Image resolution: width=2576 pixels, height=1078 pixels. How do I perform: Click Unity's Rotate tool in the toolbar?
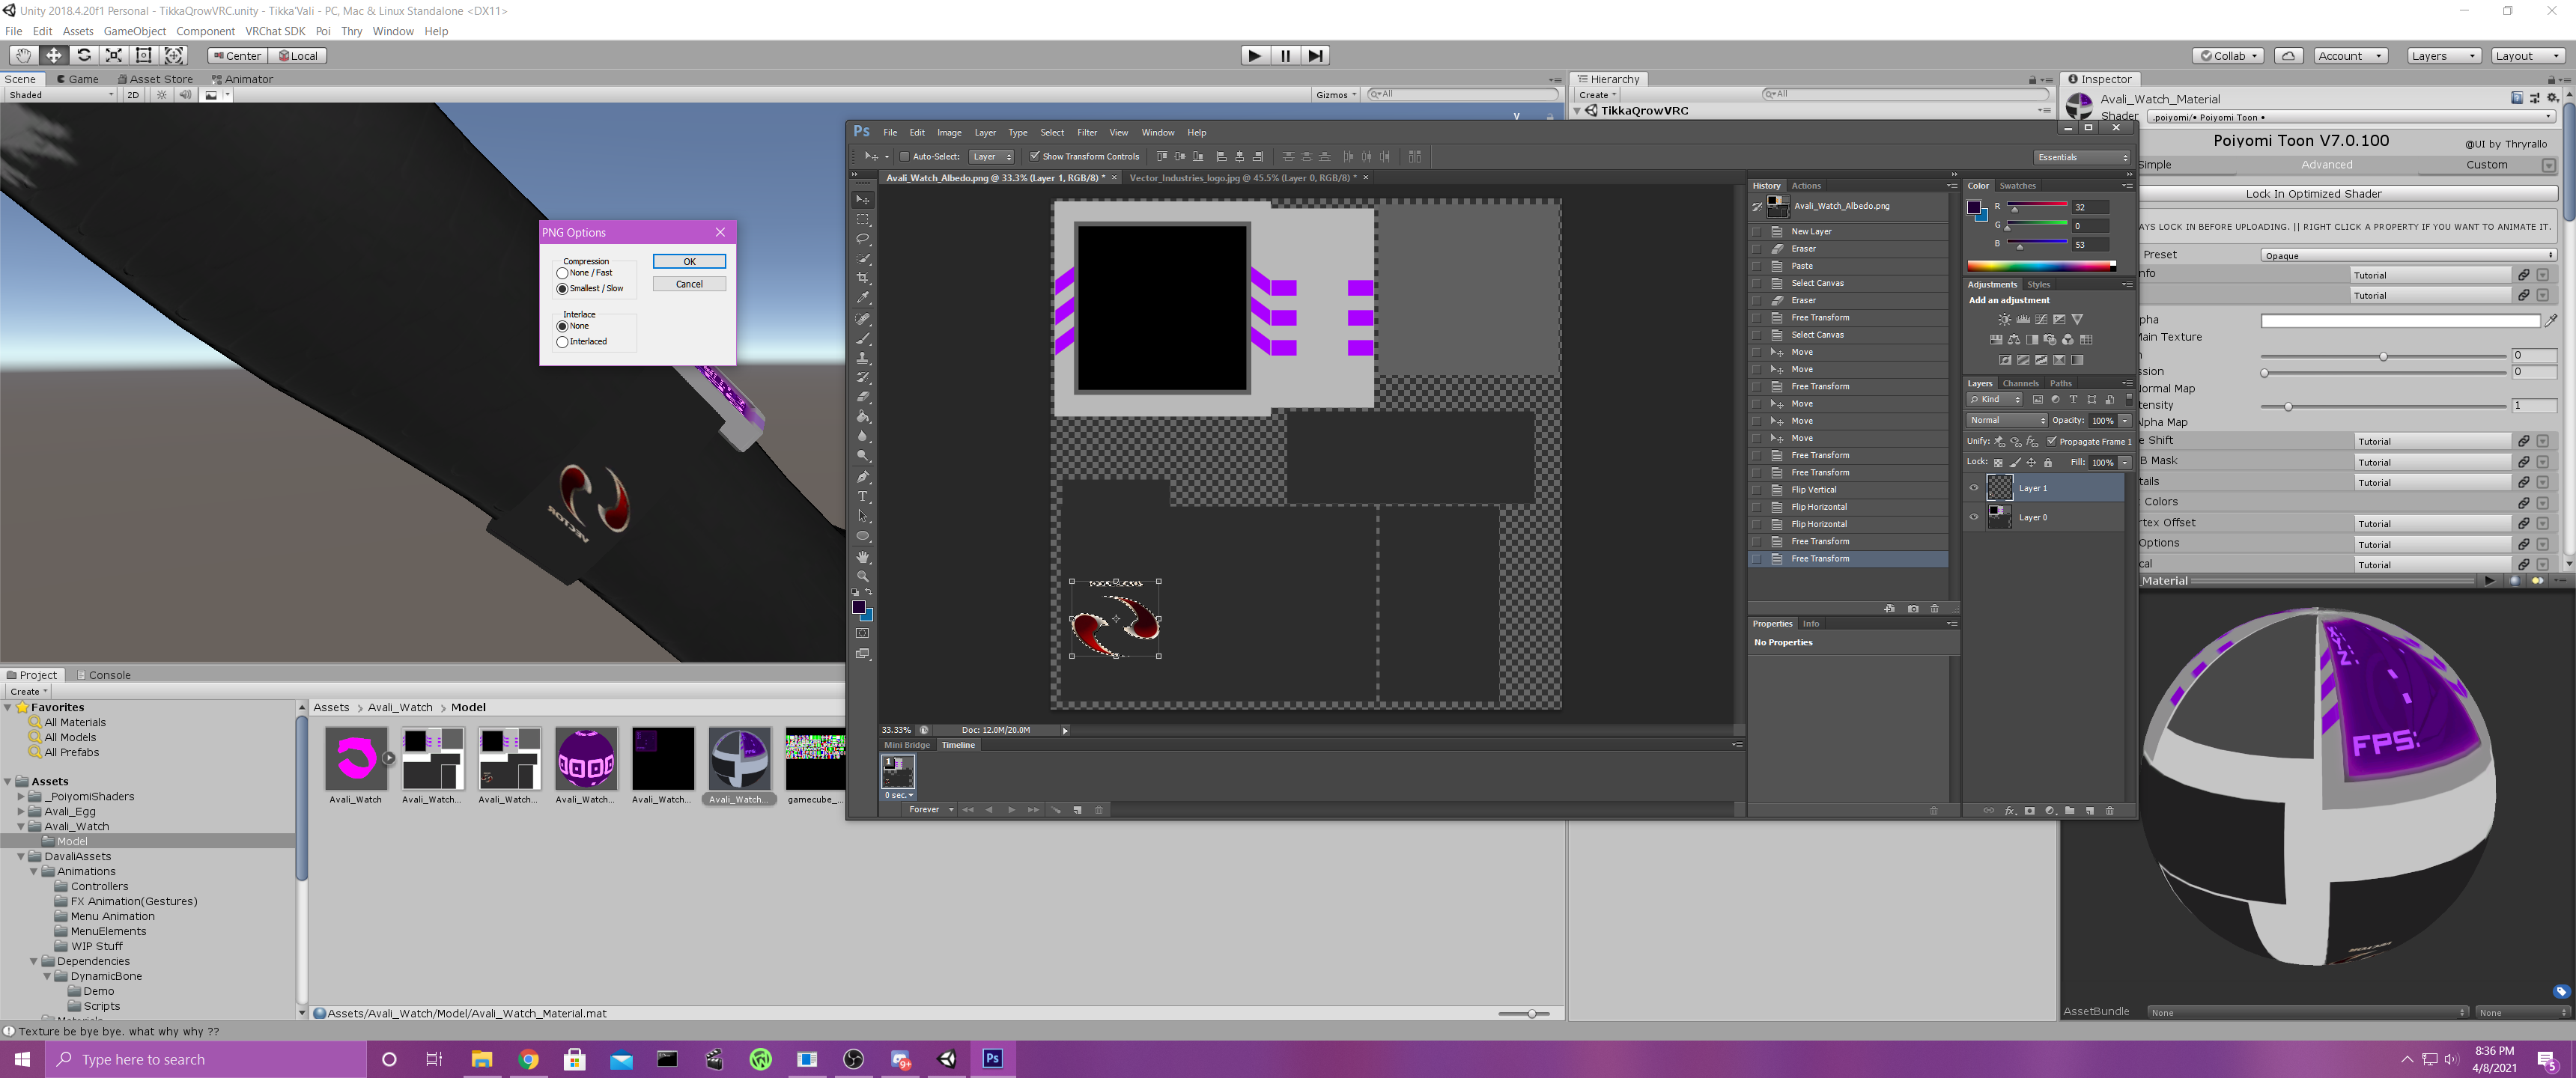coord(84,55)
